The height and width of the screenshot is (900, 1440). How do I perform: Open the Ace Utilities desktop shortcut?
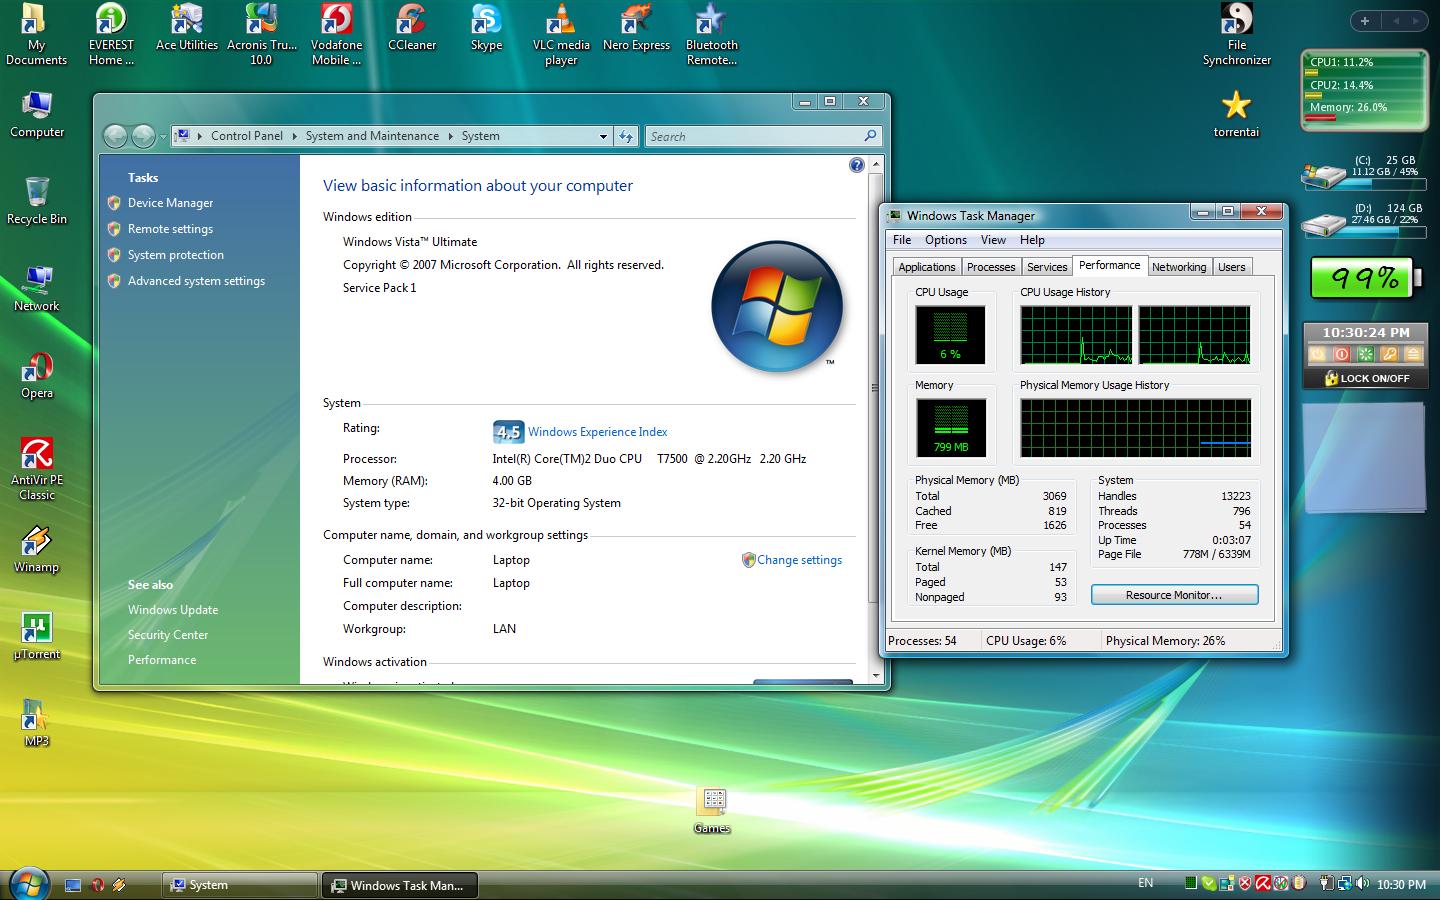click(187, 28)
